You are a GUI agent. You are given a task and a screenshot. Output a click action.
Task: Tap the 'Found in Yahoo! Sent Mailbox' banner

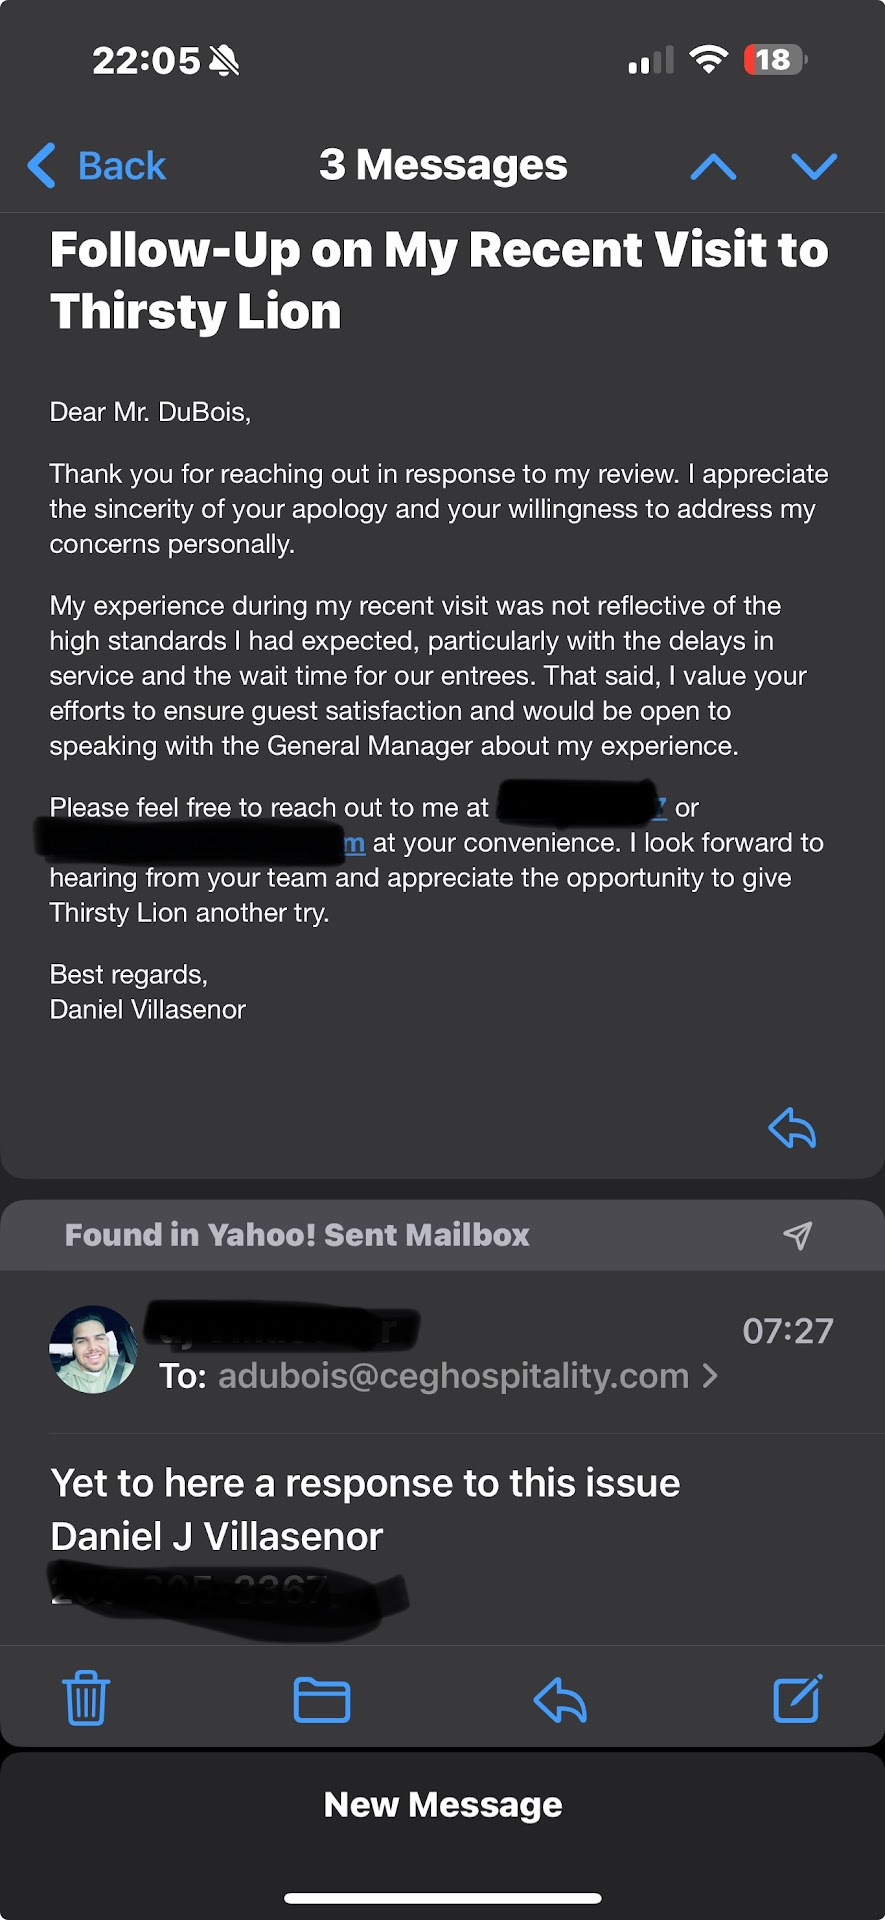(297, 1235)
